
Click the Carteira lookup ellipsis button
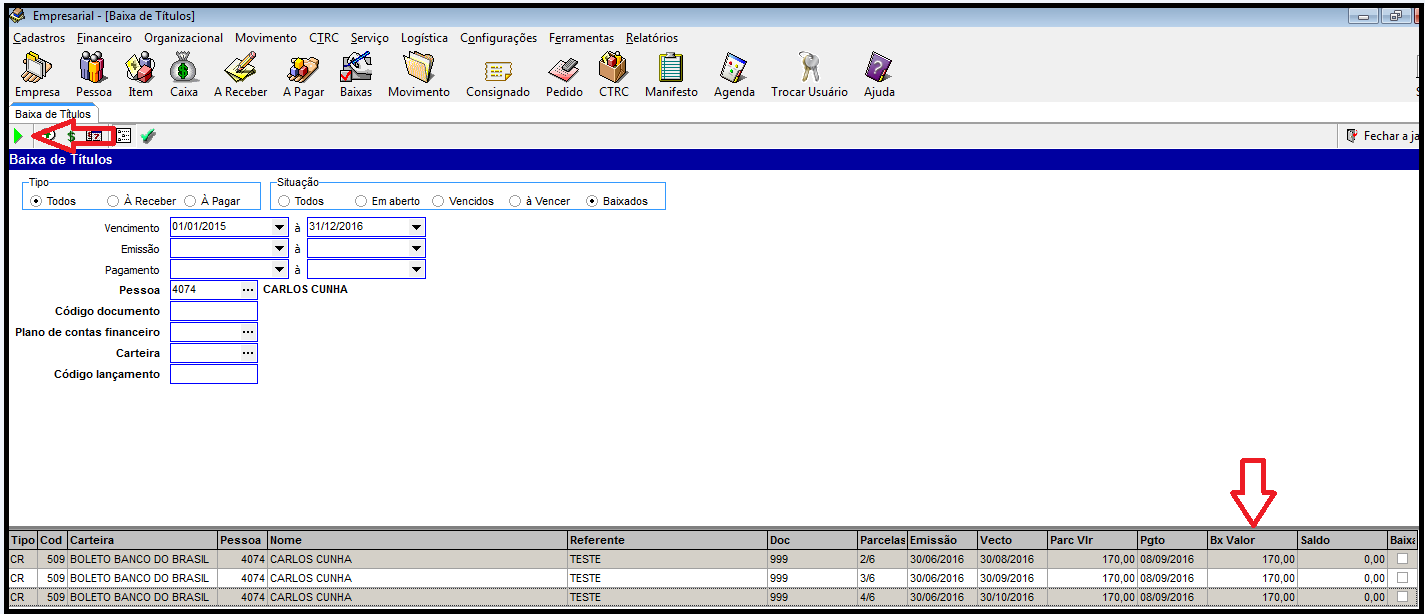pos(247,353)
